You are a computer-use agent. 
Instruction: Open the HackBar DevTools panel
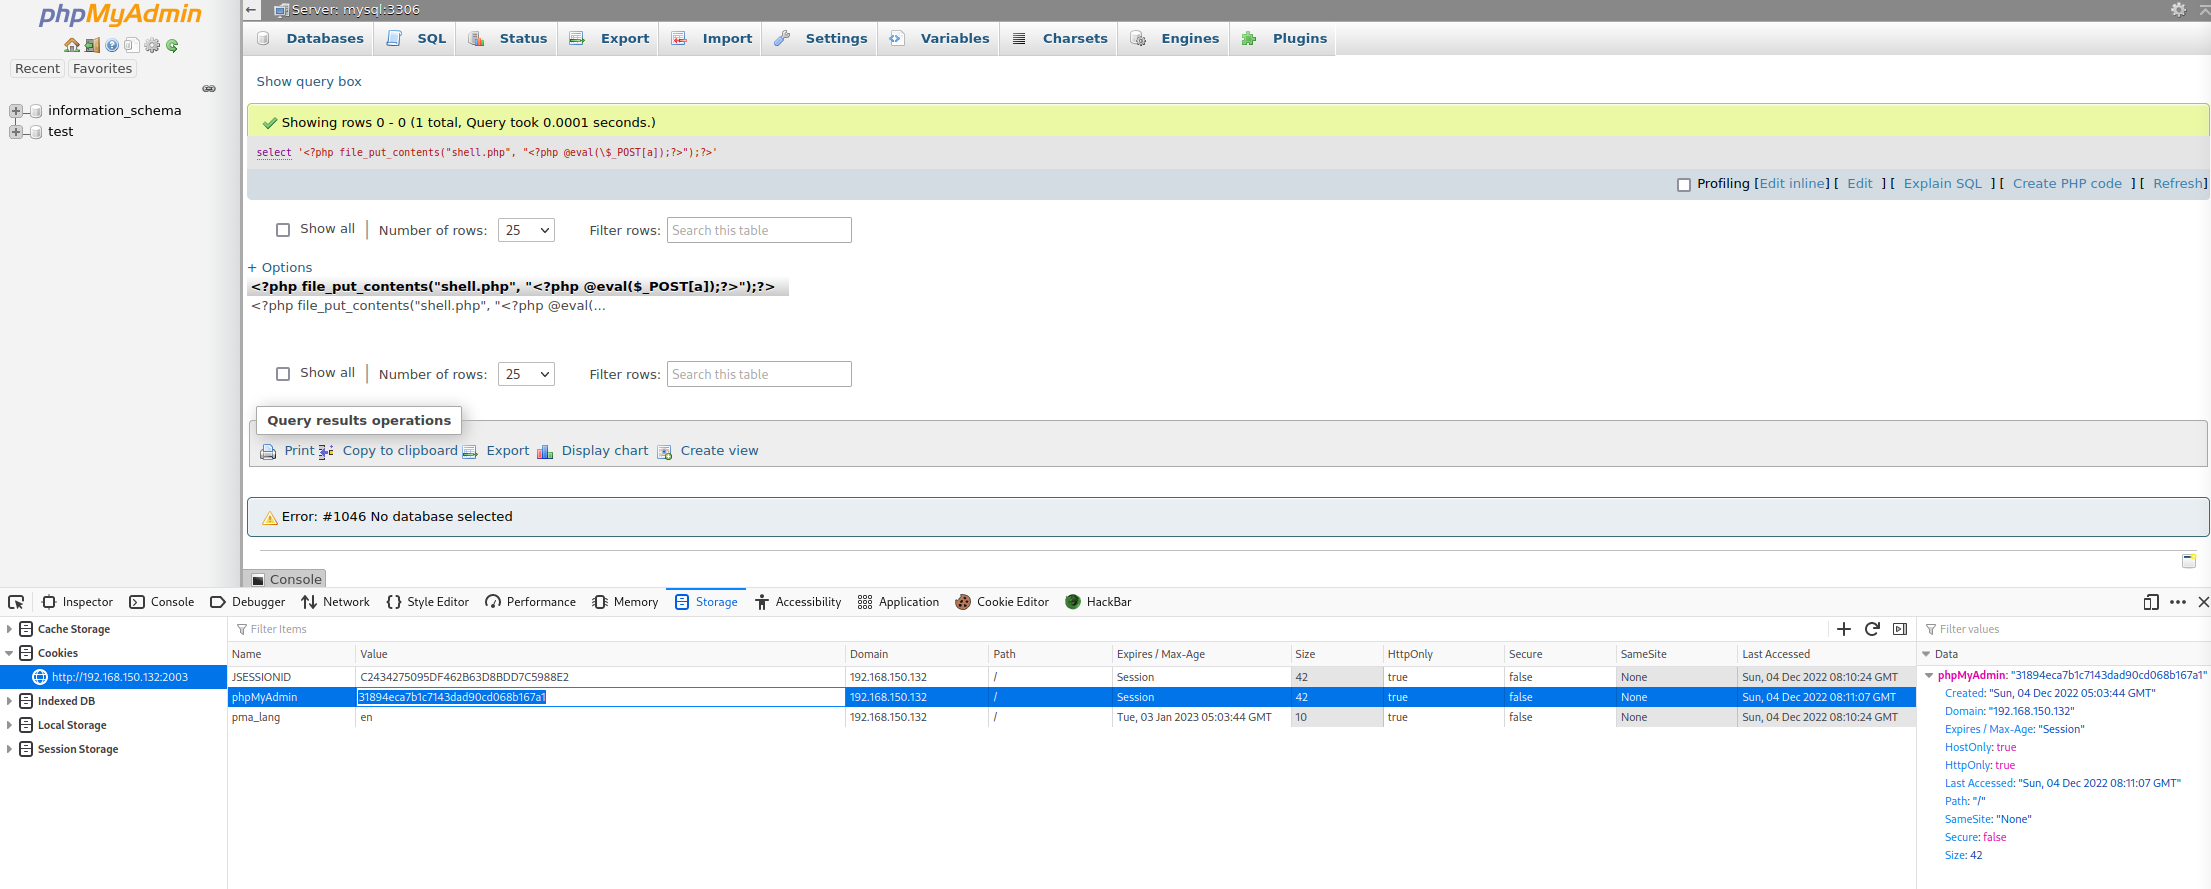[x=1098, y=602]
